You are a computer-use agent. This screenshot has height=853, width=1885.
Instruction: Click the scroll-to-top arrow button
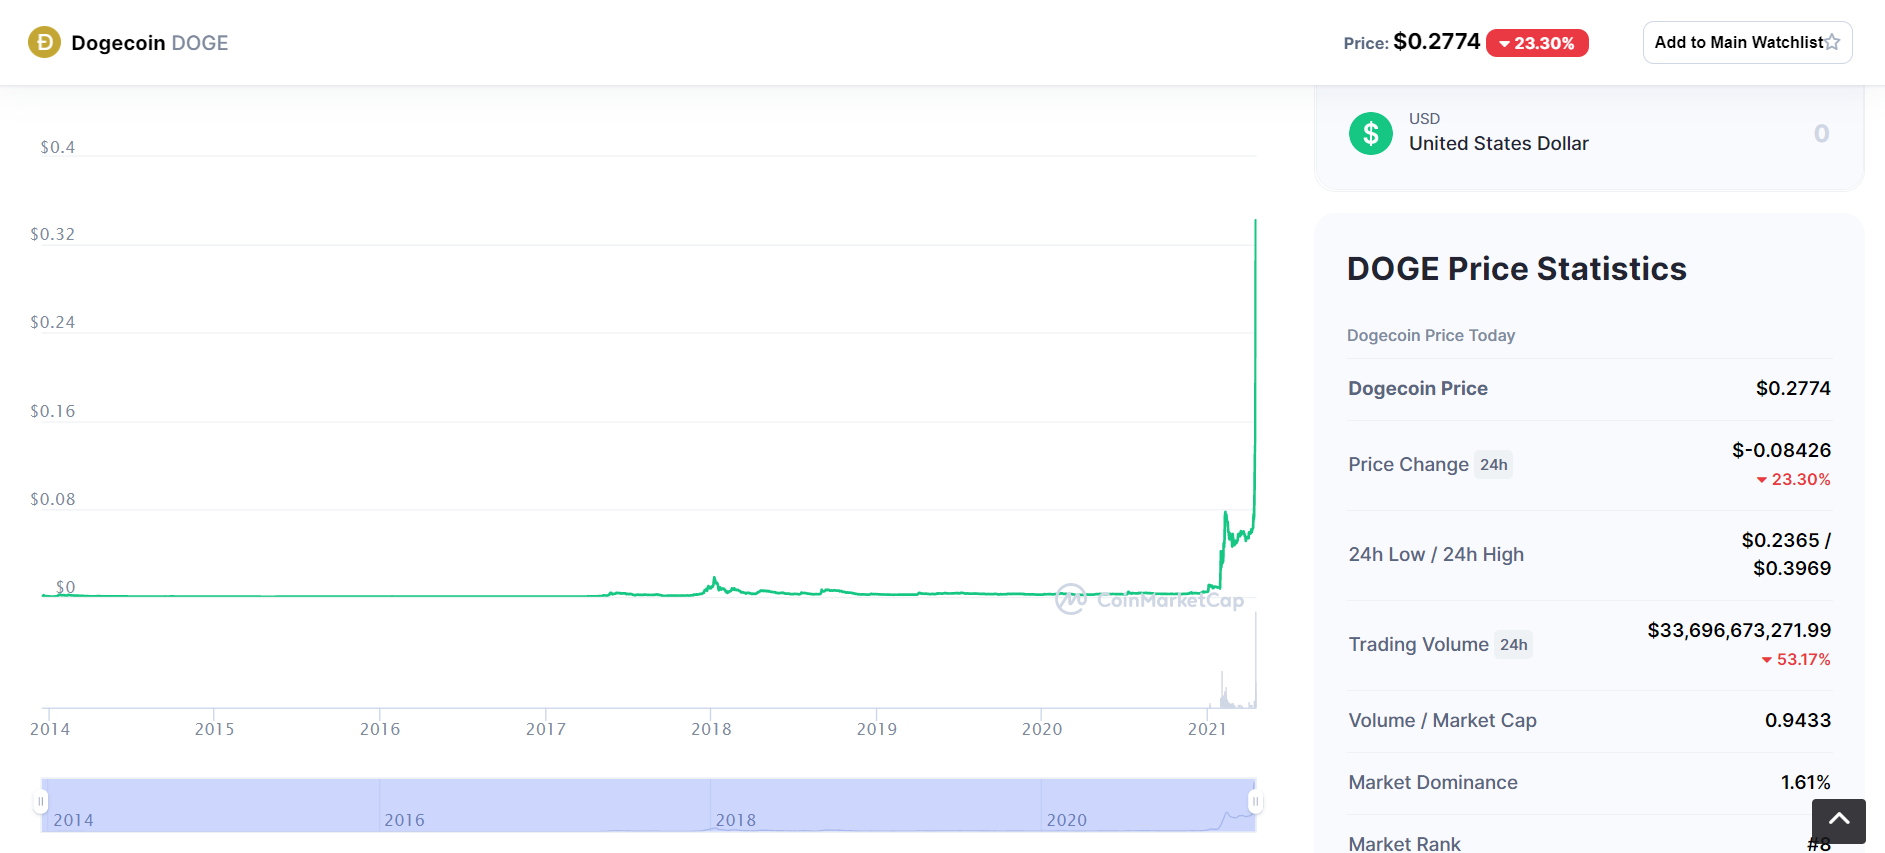click(1838, 821)
